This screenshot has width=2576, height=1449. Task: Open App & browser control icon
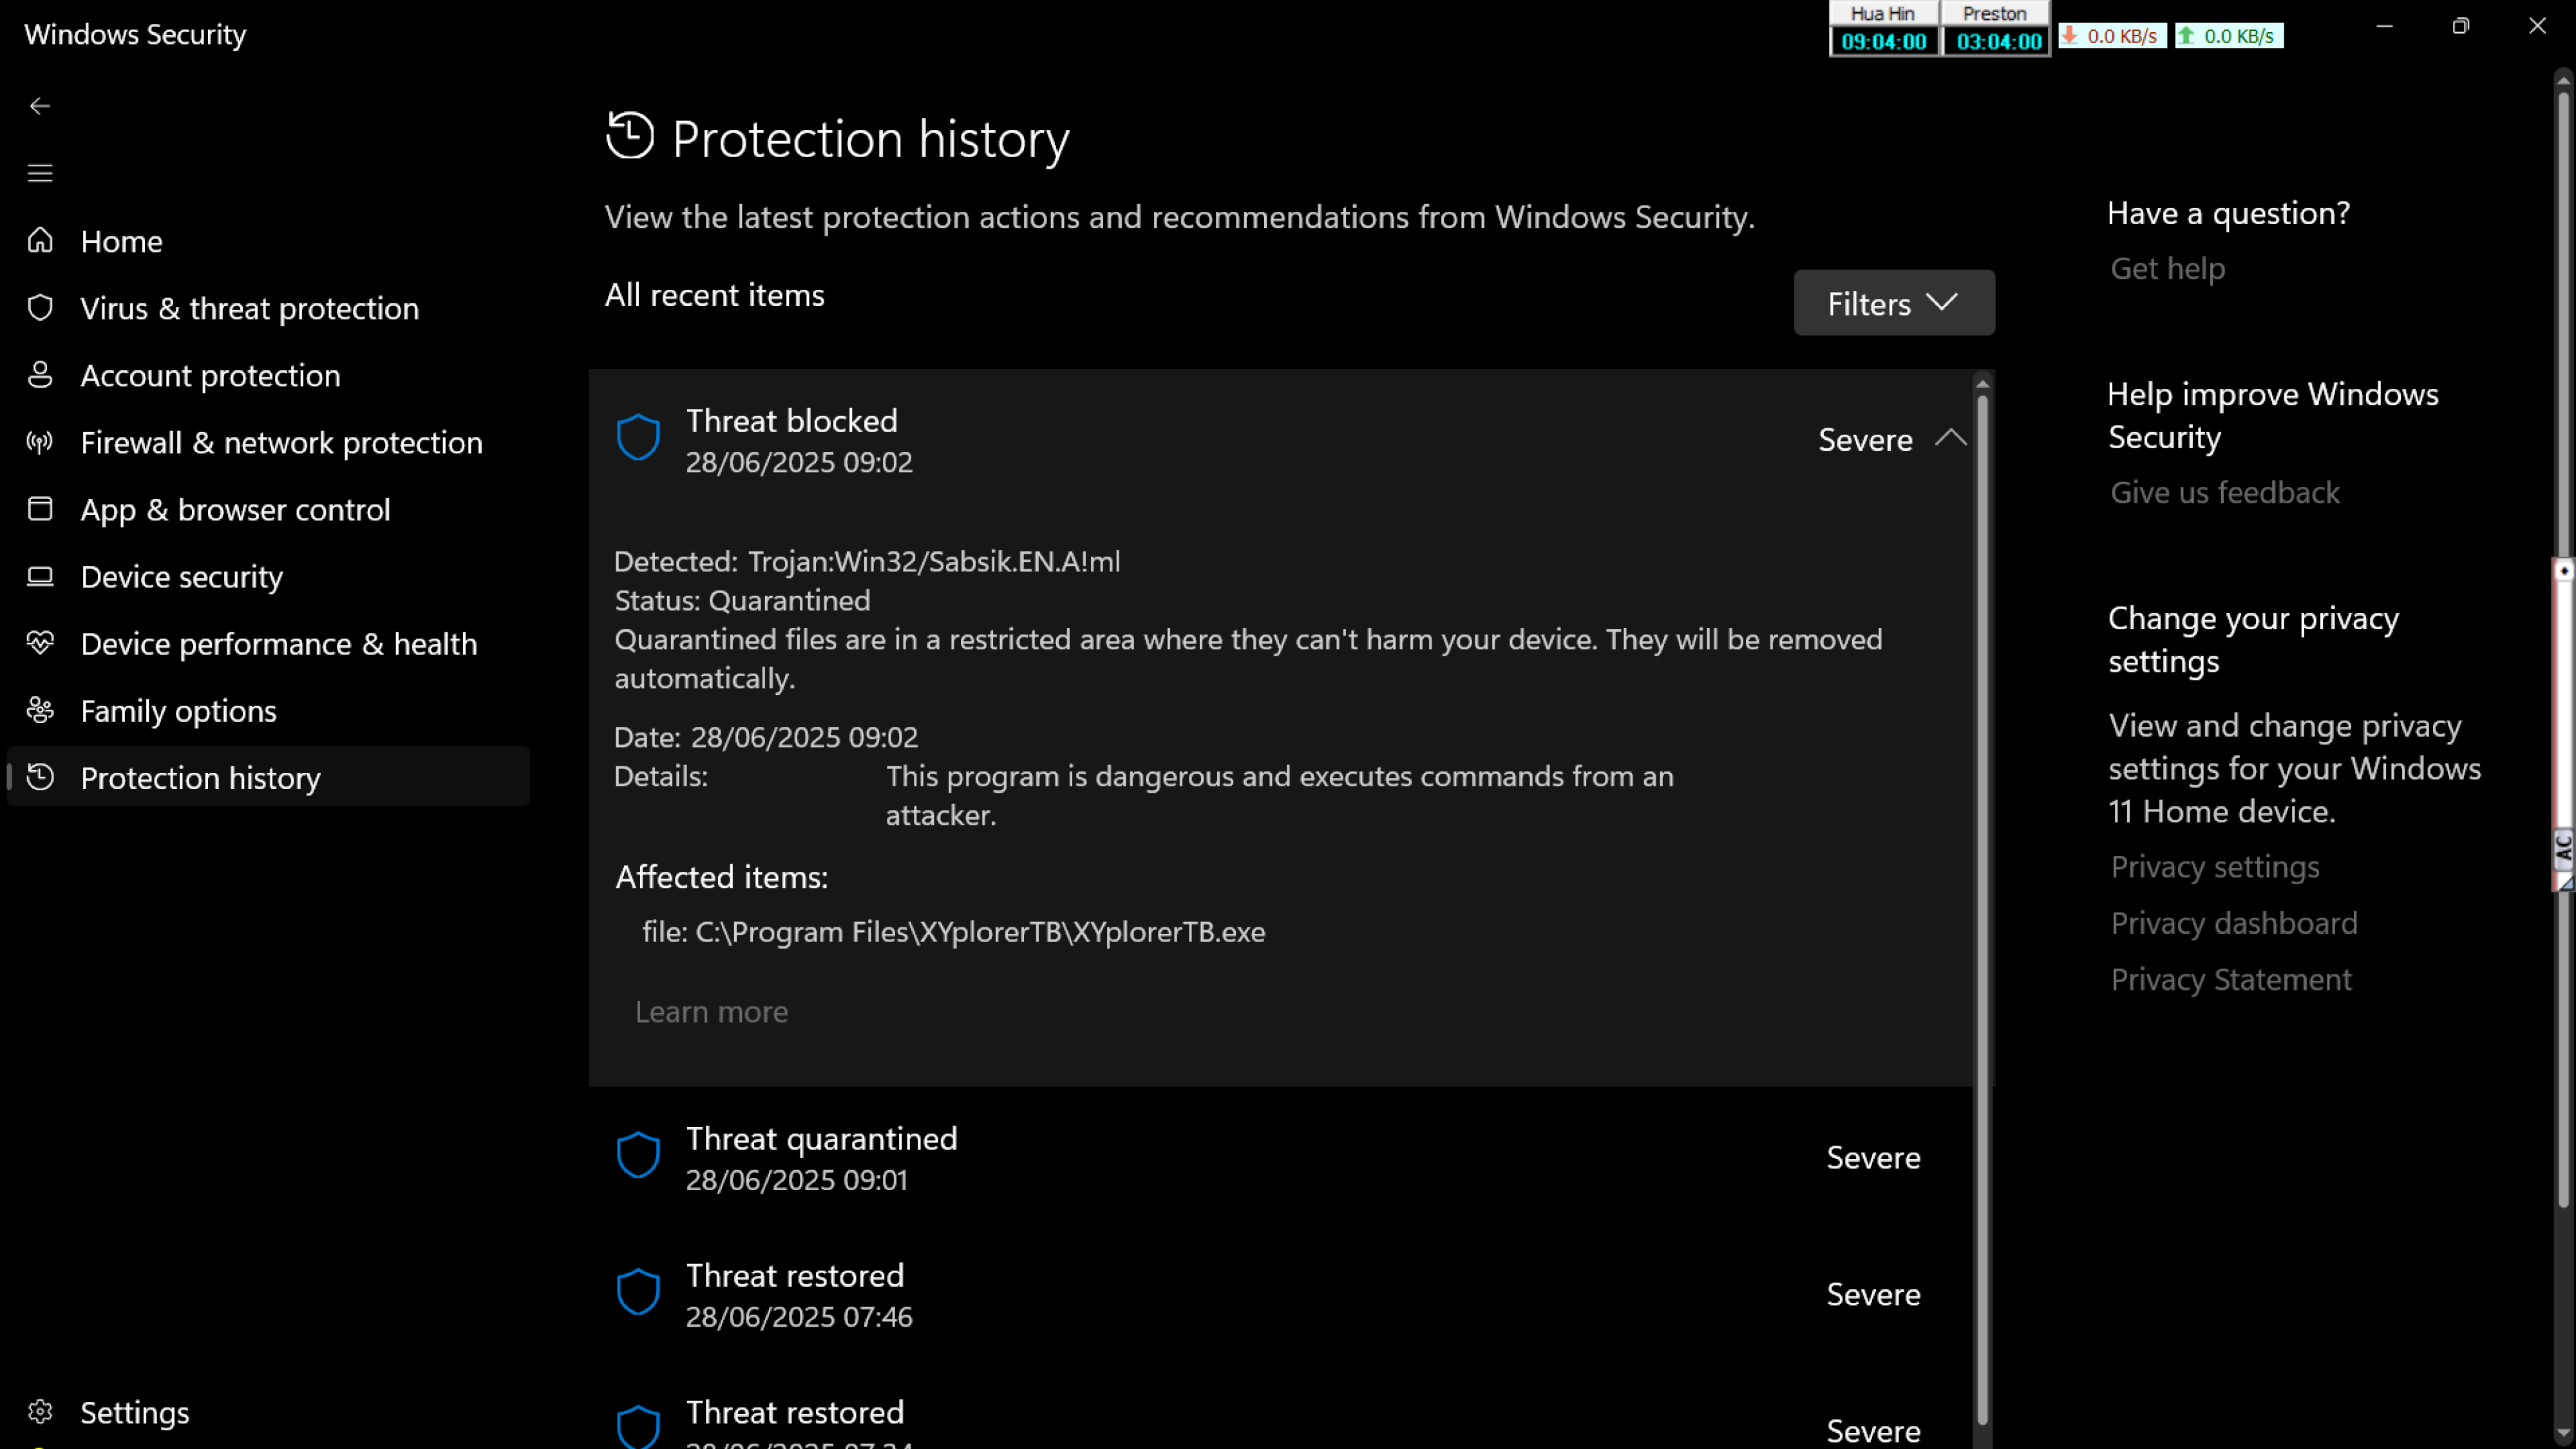coord(40,509)
